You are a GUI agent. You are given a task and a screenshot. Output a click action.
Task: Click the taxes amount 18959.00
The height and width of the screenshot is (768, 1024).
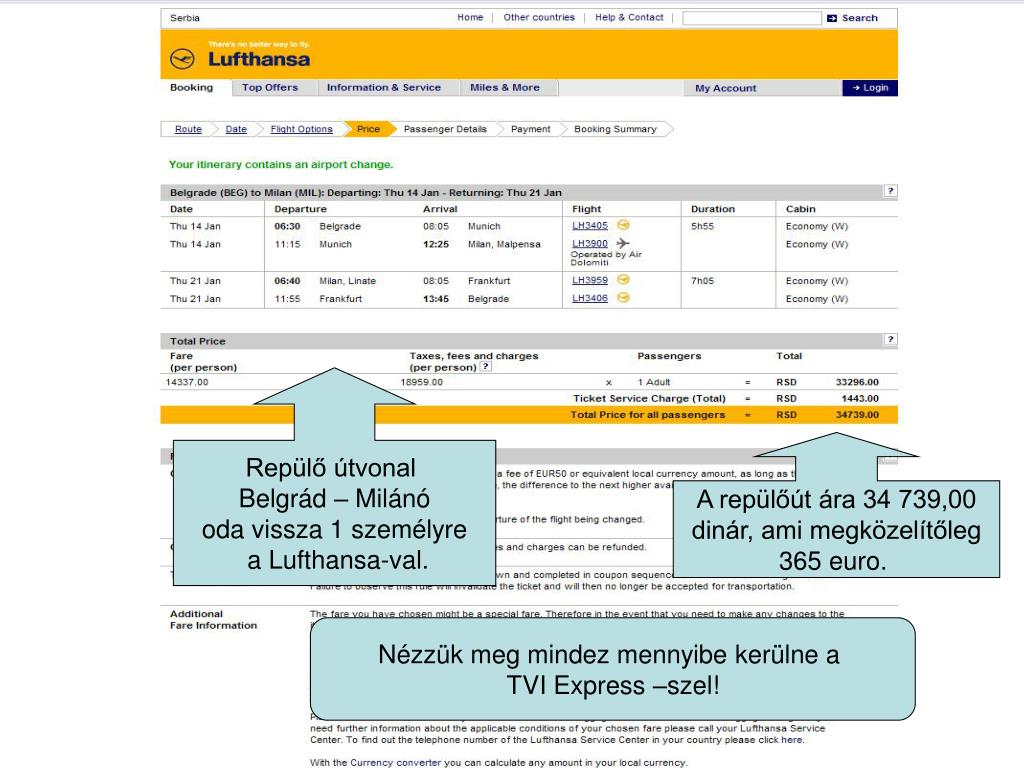coord(421,382)
